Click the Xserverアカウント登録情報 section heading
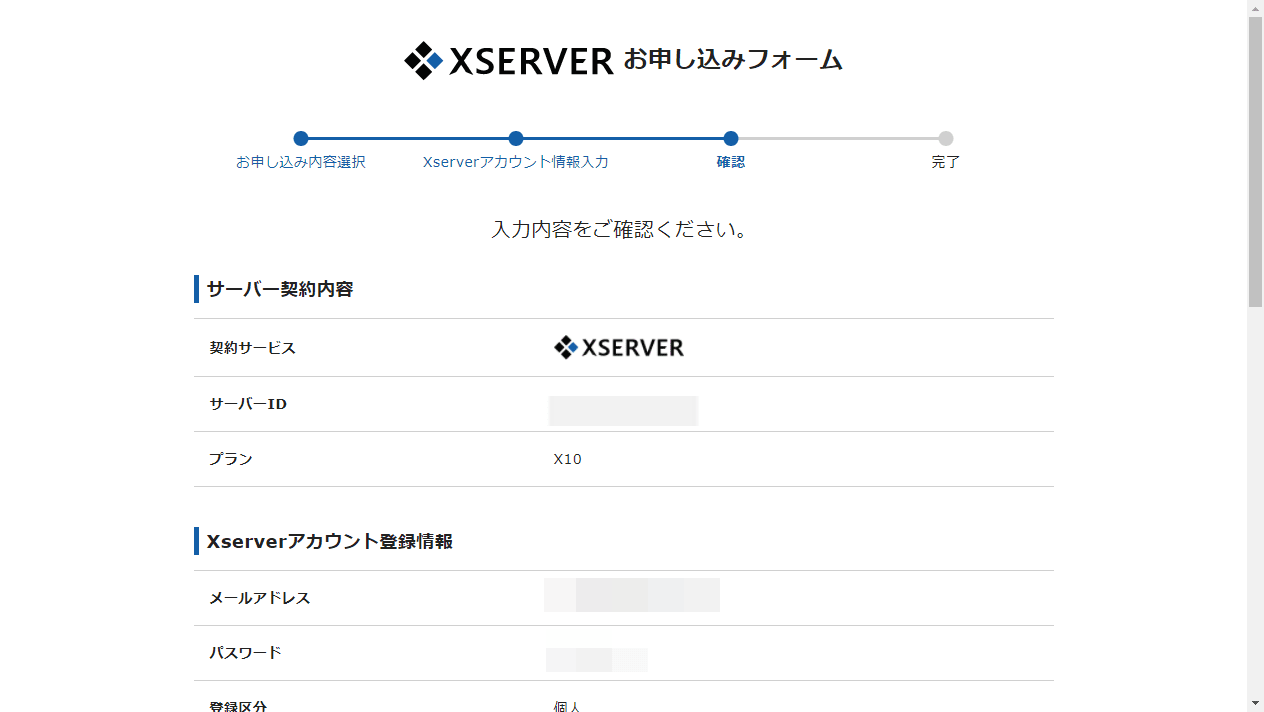Screen dimensions: 1264x712 pos(330,541)
